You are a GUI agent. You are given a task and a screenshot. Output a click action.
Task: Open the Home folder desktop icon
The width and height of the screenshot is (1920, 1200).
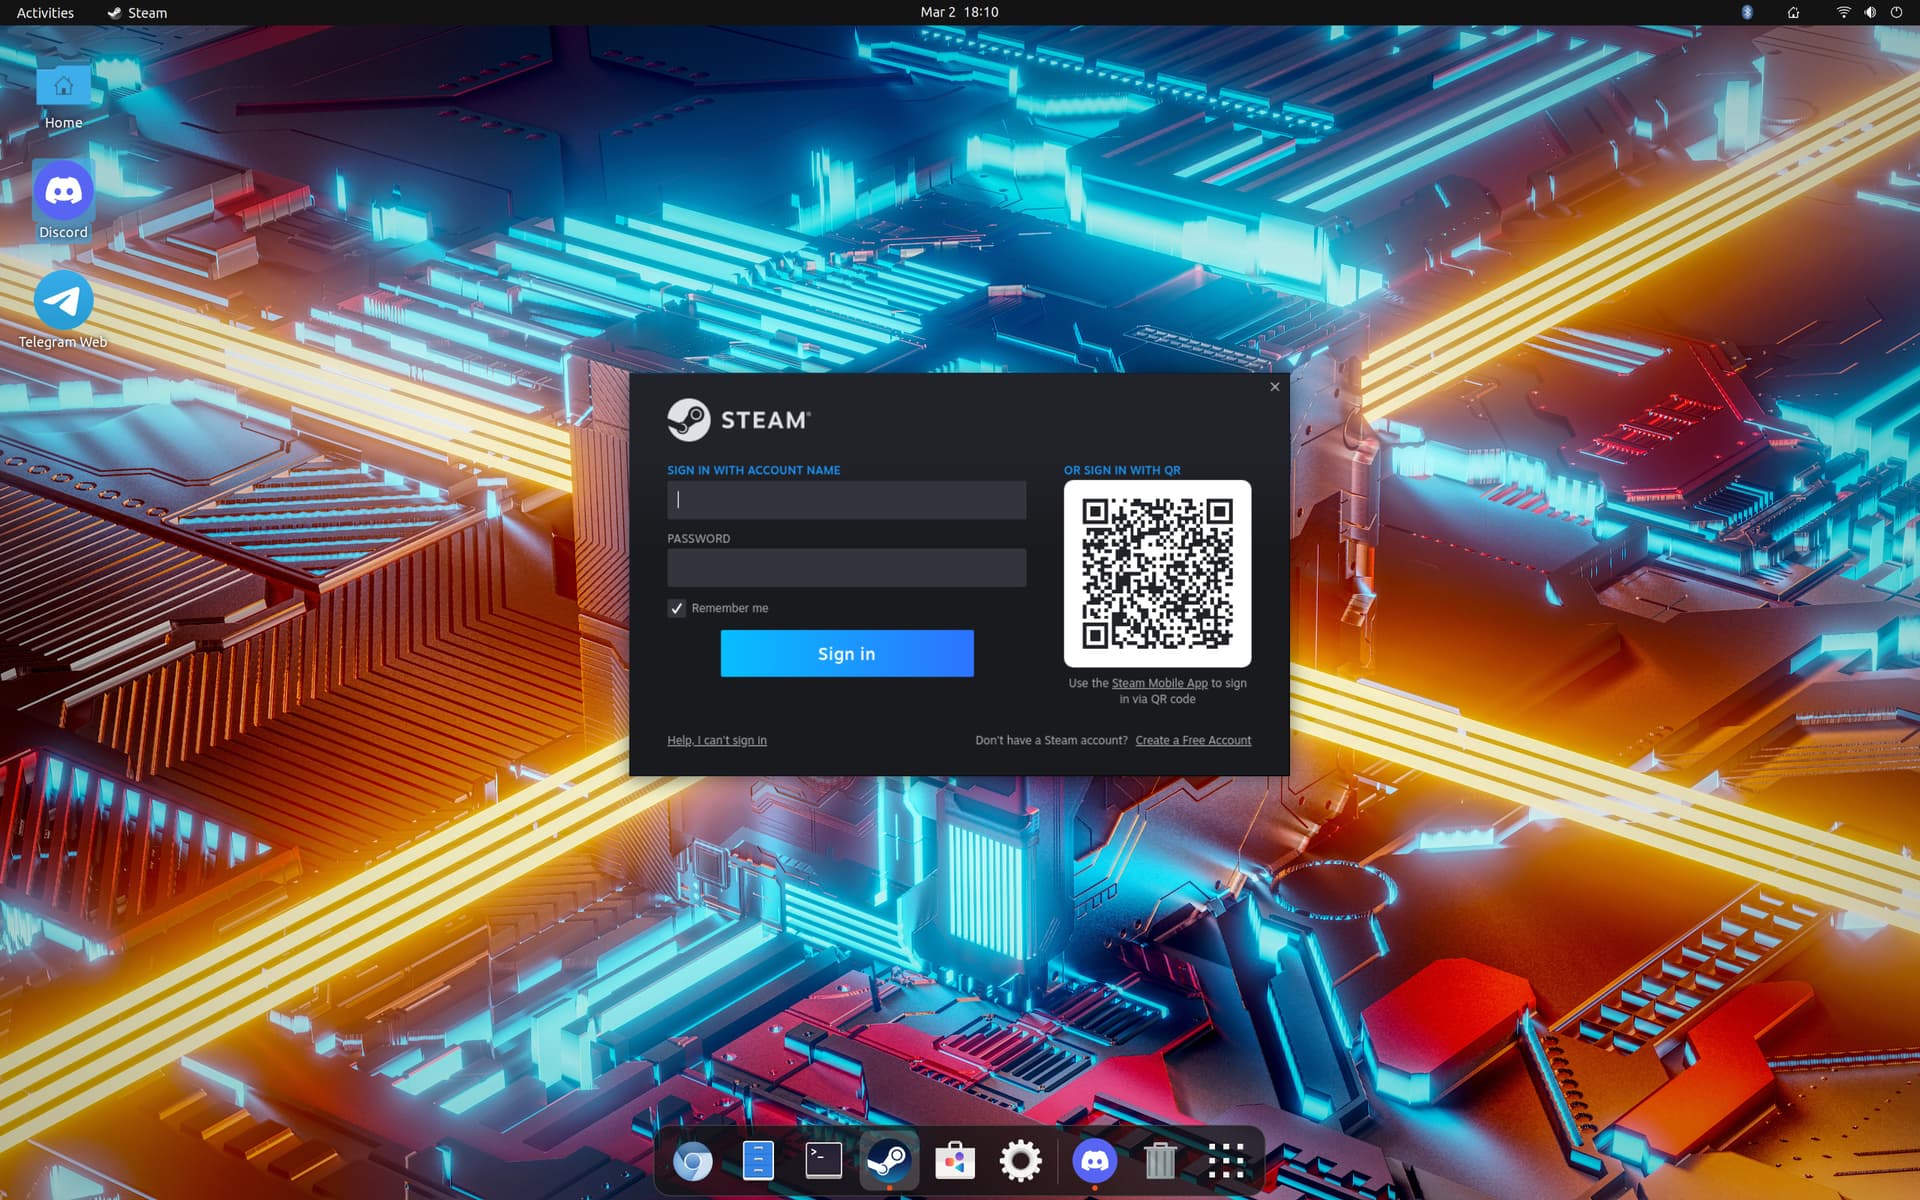pos(63,96)
